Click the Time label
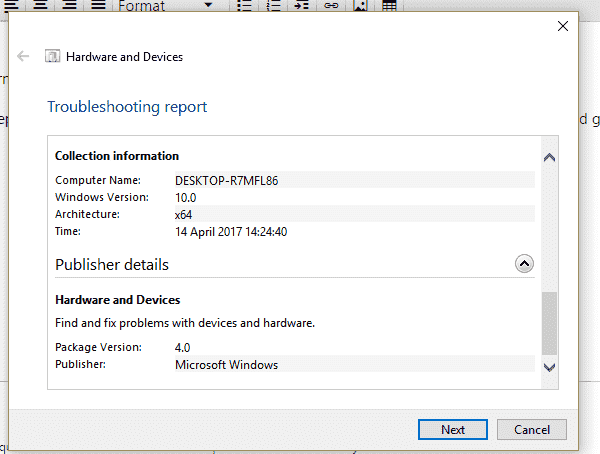600x454 pixels. pyautogui.click(x=68, y=231)
